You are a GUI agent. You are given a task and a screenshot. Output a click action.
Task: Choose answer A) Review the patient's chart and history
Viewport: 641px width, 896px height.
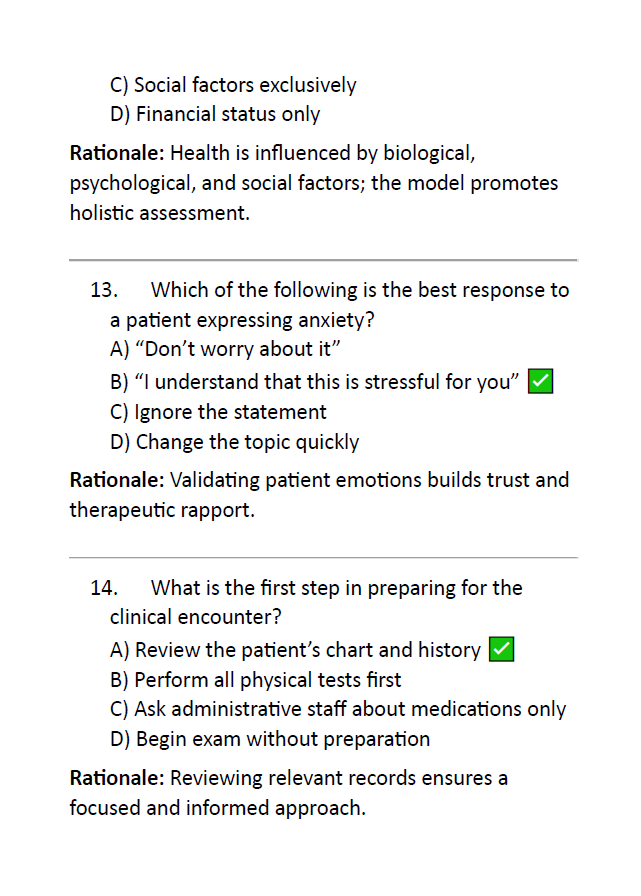pos(295,650)
